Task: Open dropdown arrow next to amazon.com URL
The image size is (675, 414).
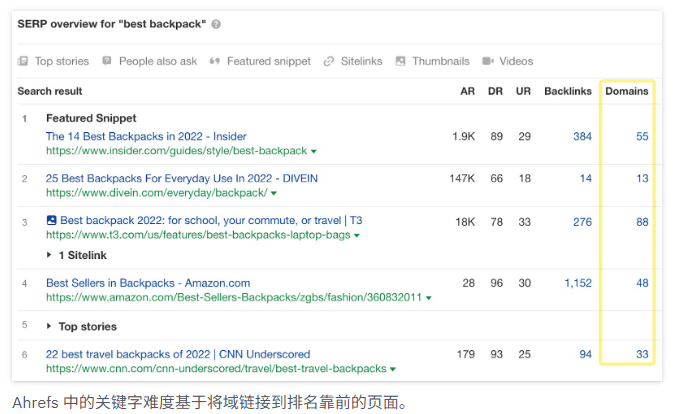Action: tap(429, 298)
